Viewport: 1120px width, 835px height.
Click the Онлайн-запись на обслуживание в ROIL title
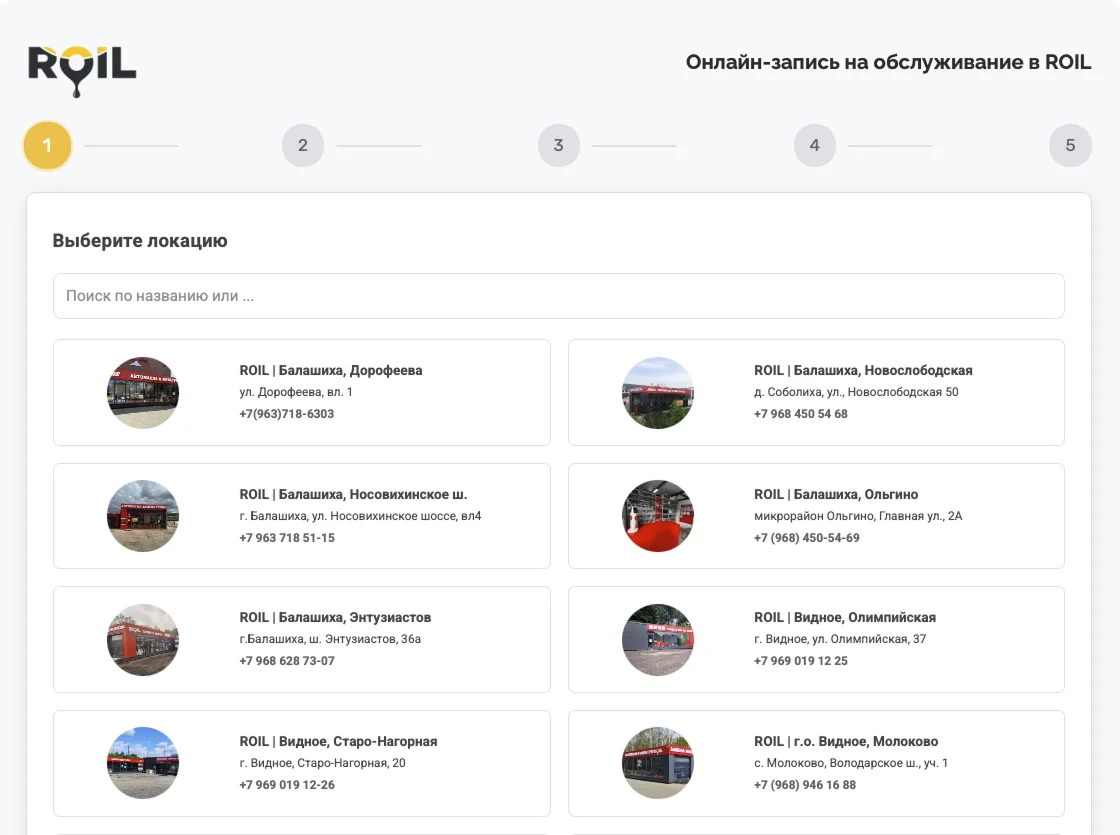pos(889,63)
